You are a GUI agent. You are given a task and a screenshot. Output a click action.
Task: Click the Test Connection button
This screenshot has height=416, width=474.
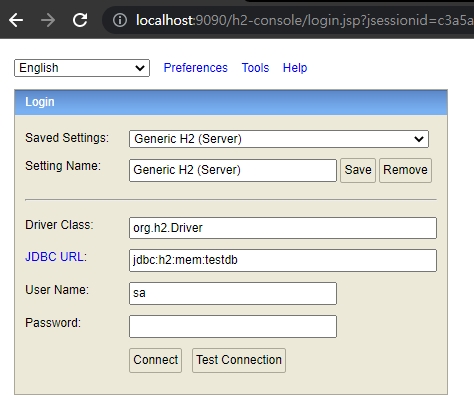239,360
